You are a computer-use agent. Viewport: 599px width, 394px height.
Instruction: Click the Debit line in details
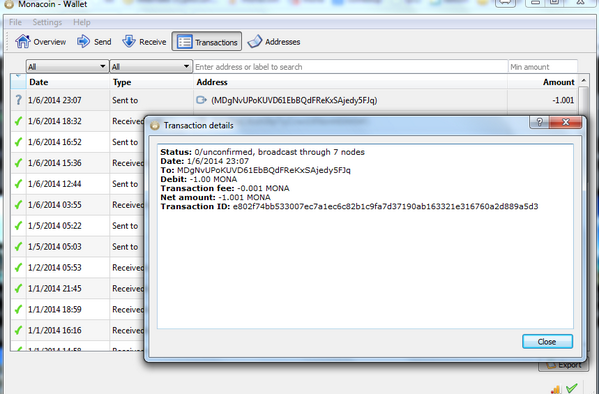coord(199,179)
